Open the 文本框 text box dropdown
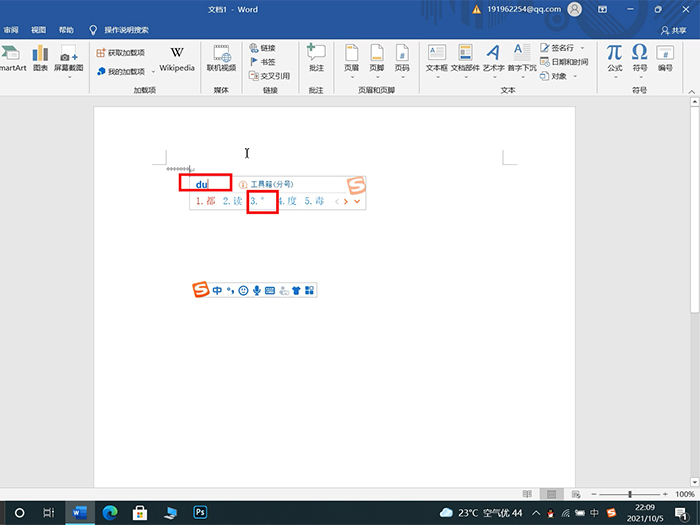700x525 pixels. tap(437, 77)
